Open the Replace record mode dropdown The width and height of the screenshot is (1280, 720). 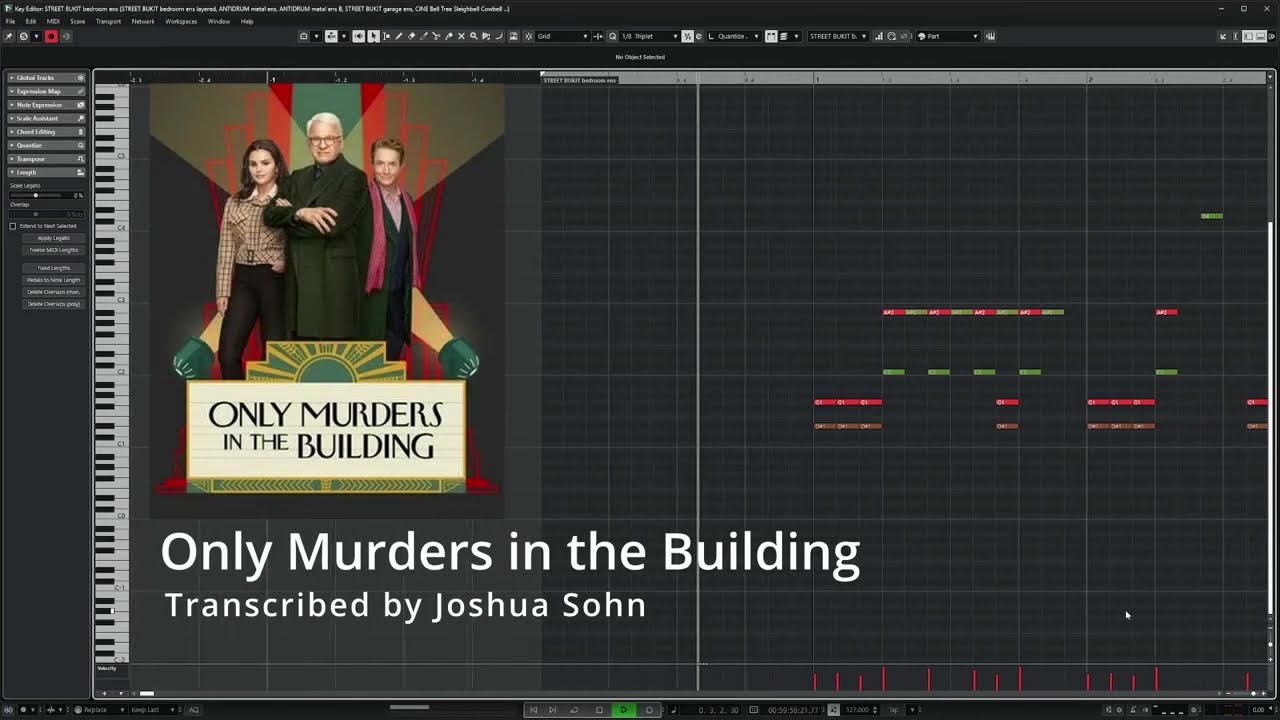click(99, 710)
